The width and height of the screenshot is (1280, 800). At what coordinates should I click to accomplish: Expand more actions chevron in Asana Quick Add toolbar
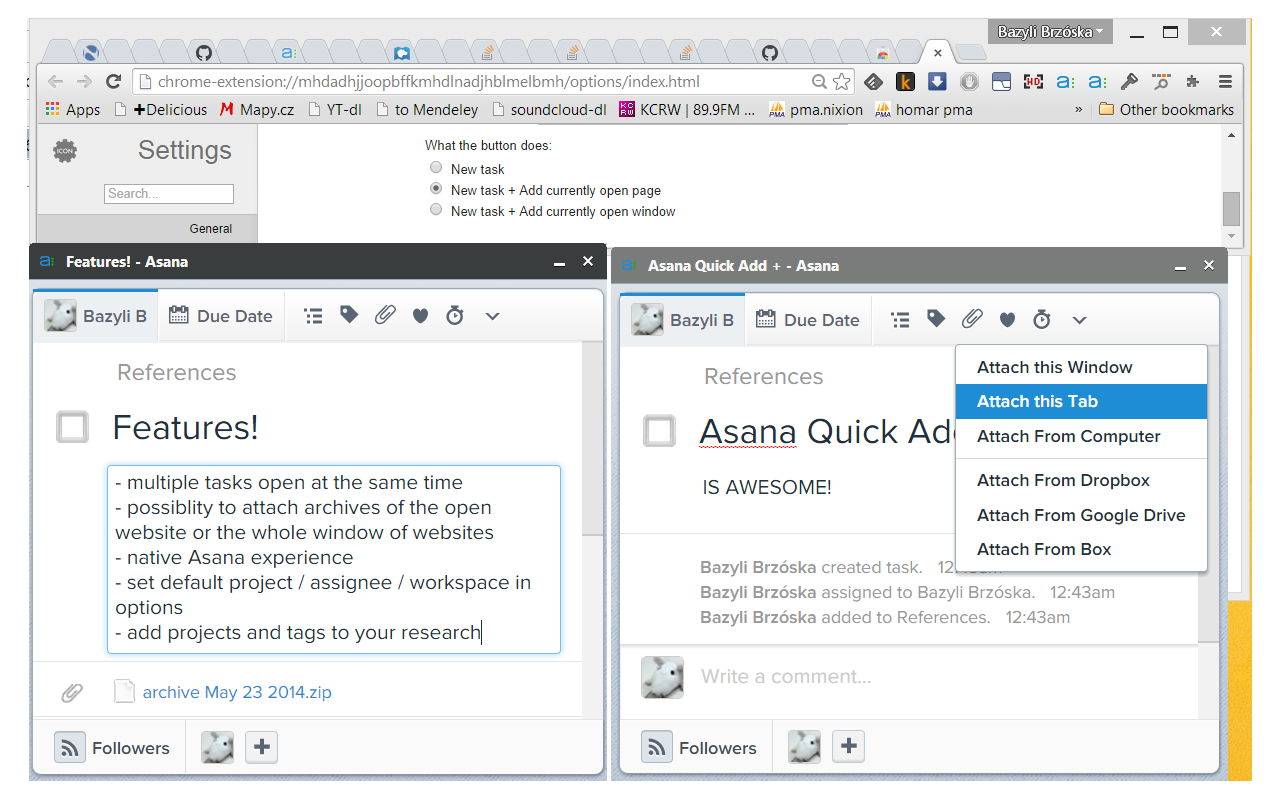pyautogui.click(x=1079, y=320)
